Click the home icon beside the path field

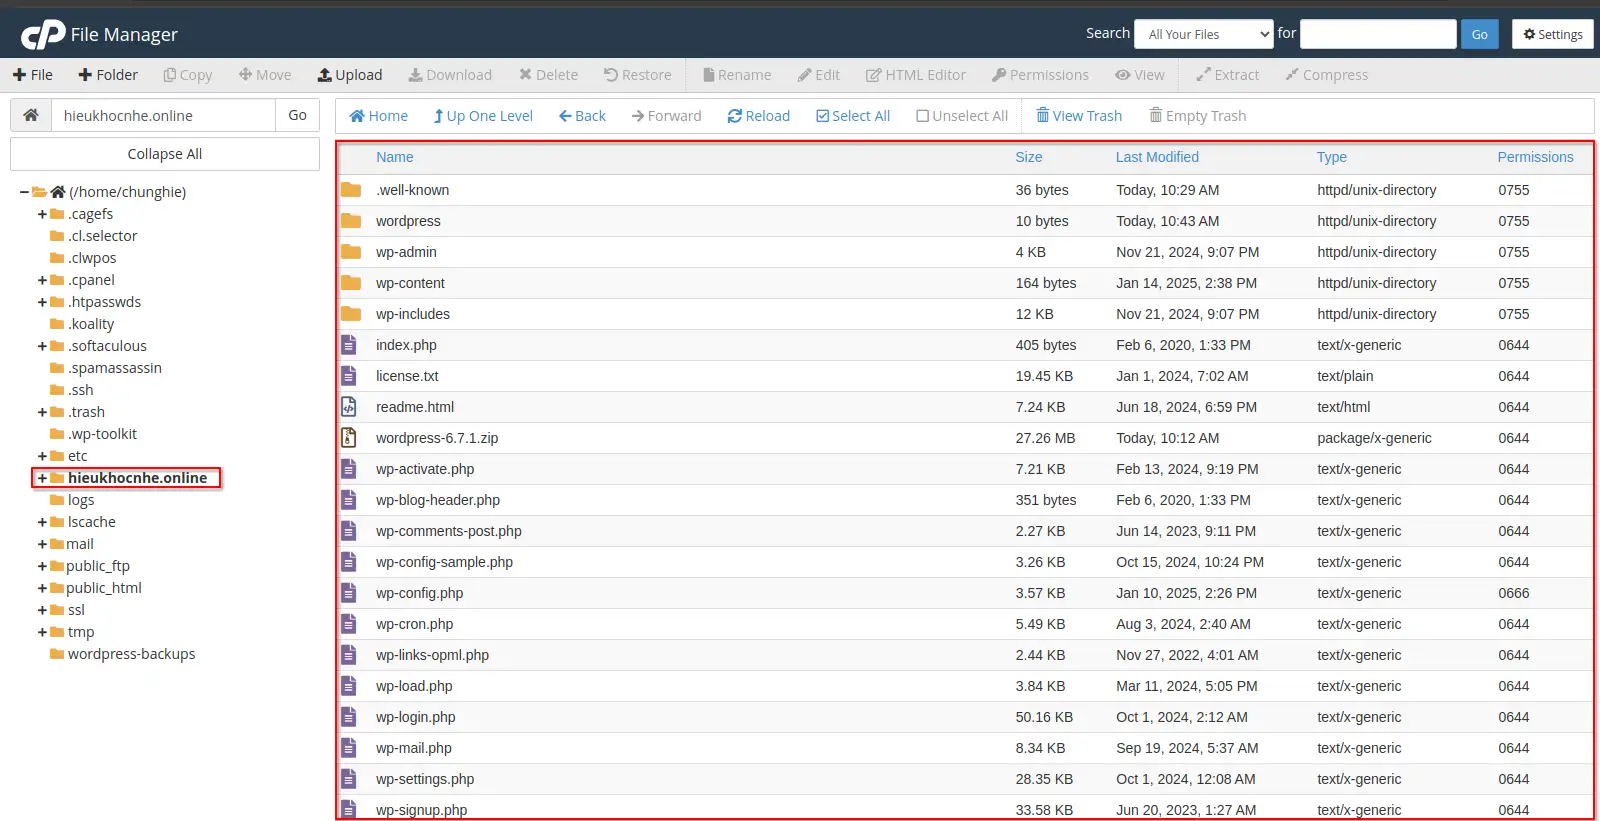[x=31, y=115]
